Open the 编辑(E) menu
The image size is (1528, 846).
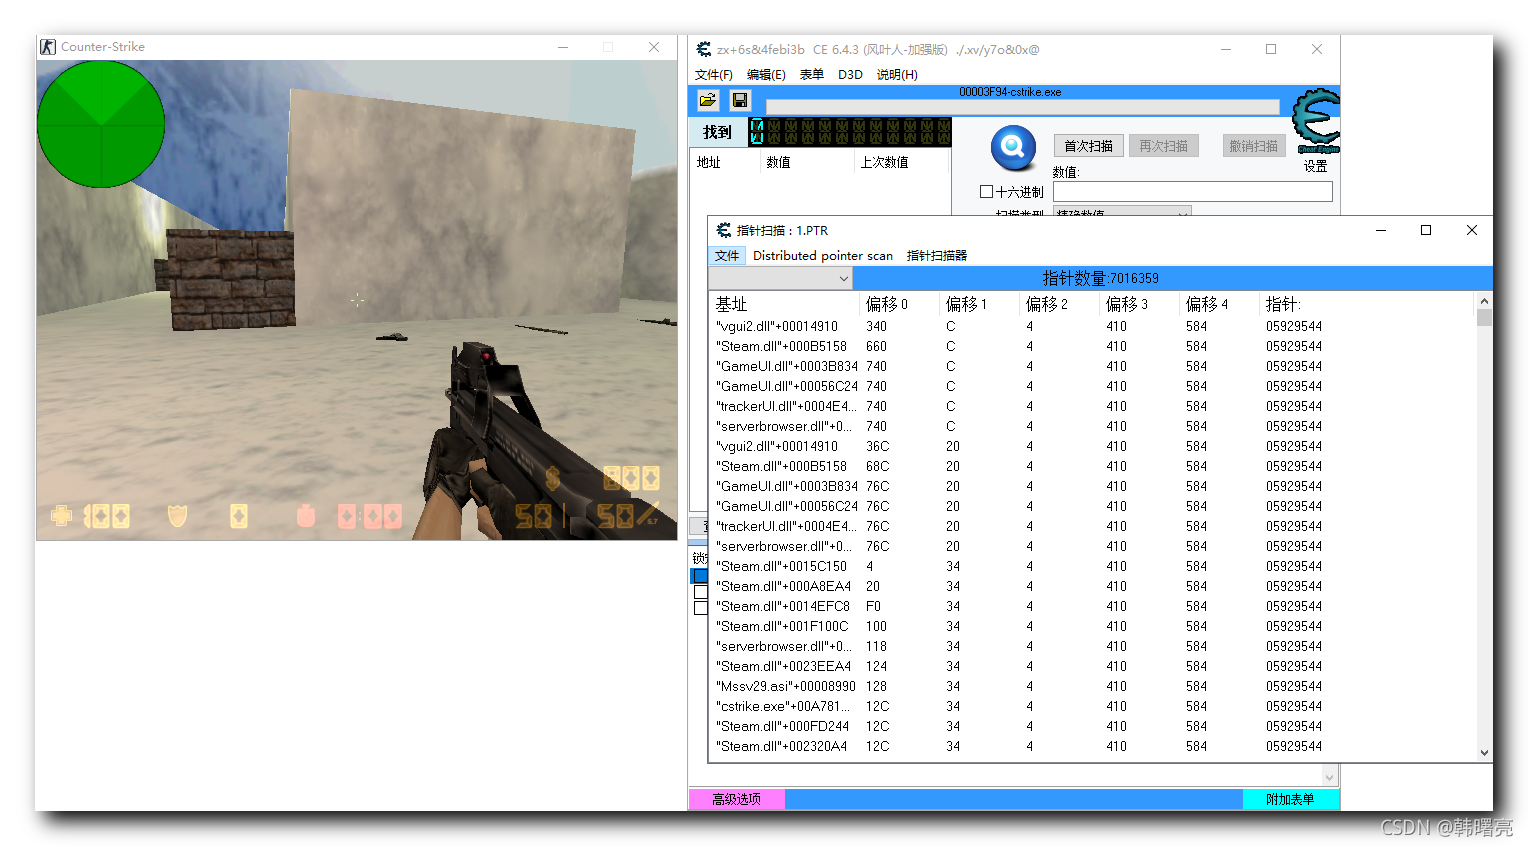766,75
